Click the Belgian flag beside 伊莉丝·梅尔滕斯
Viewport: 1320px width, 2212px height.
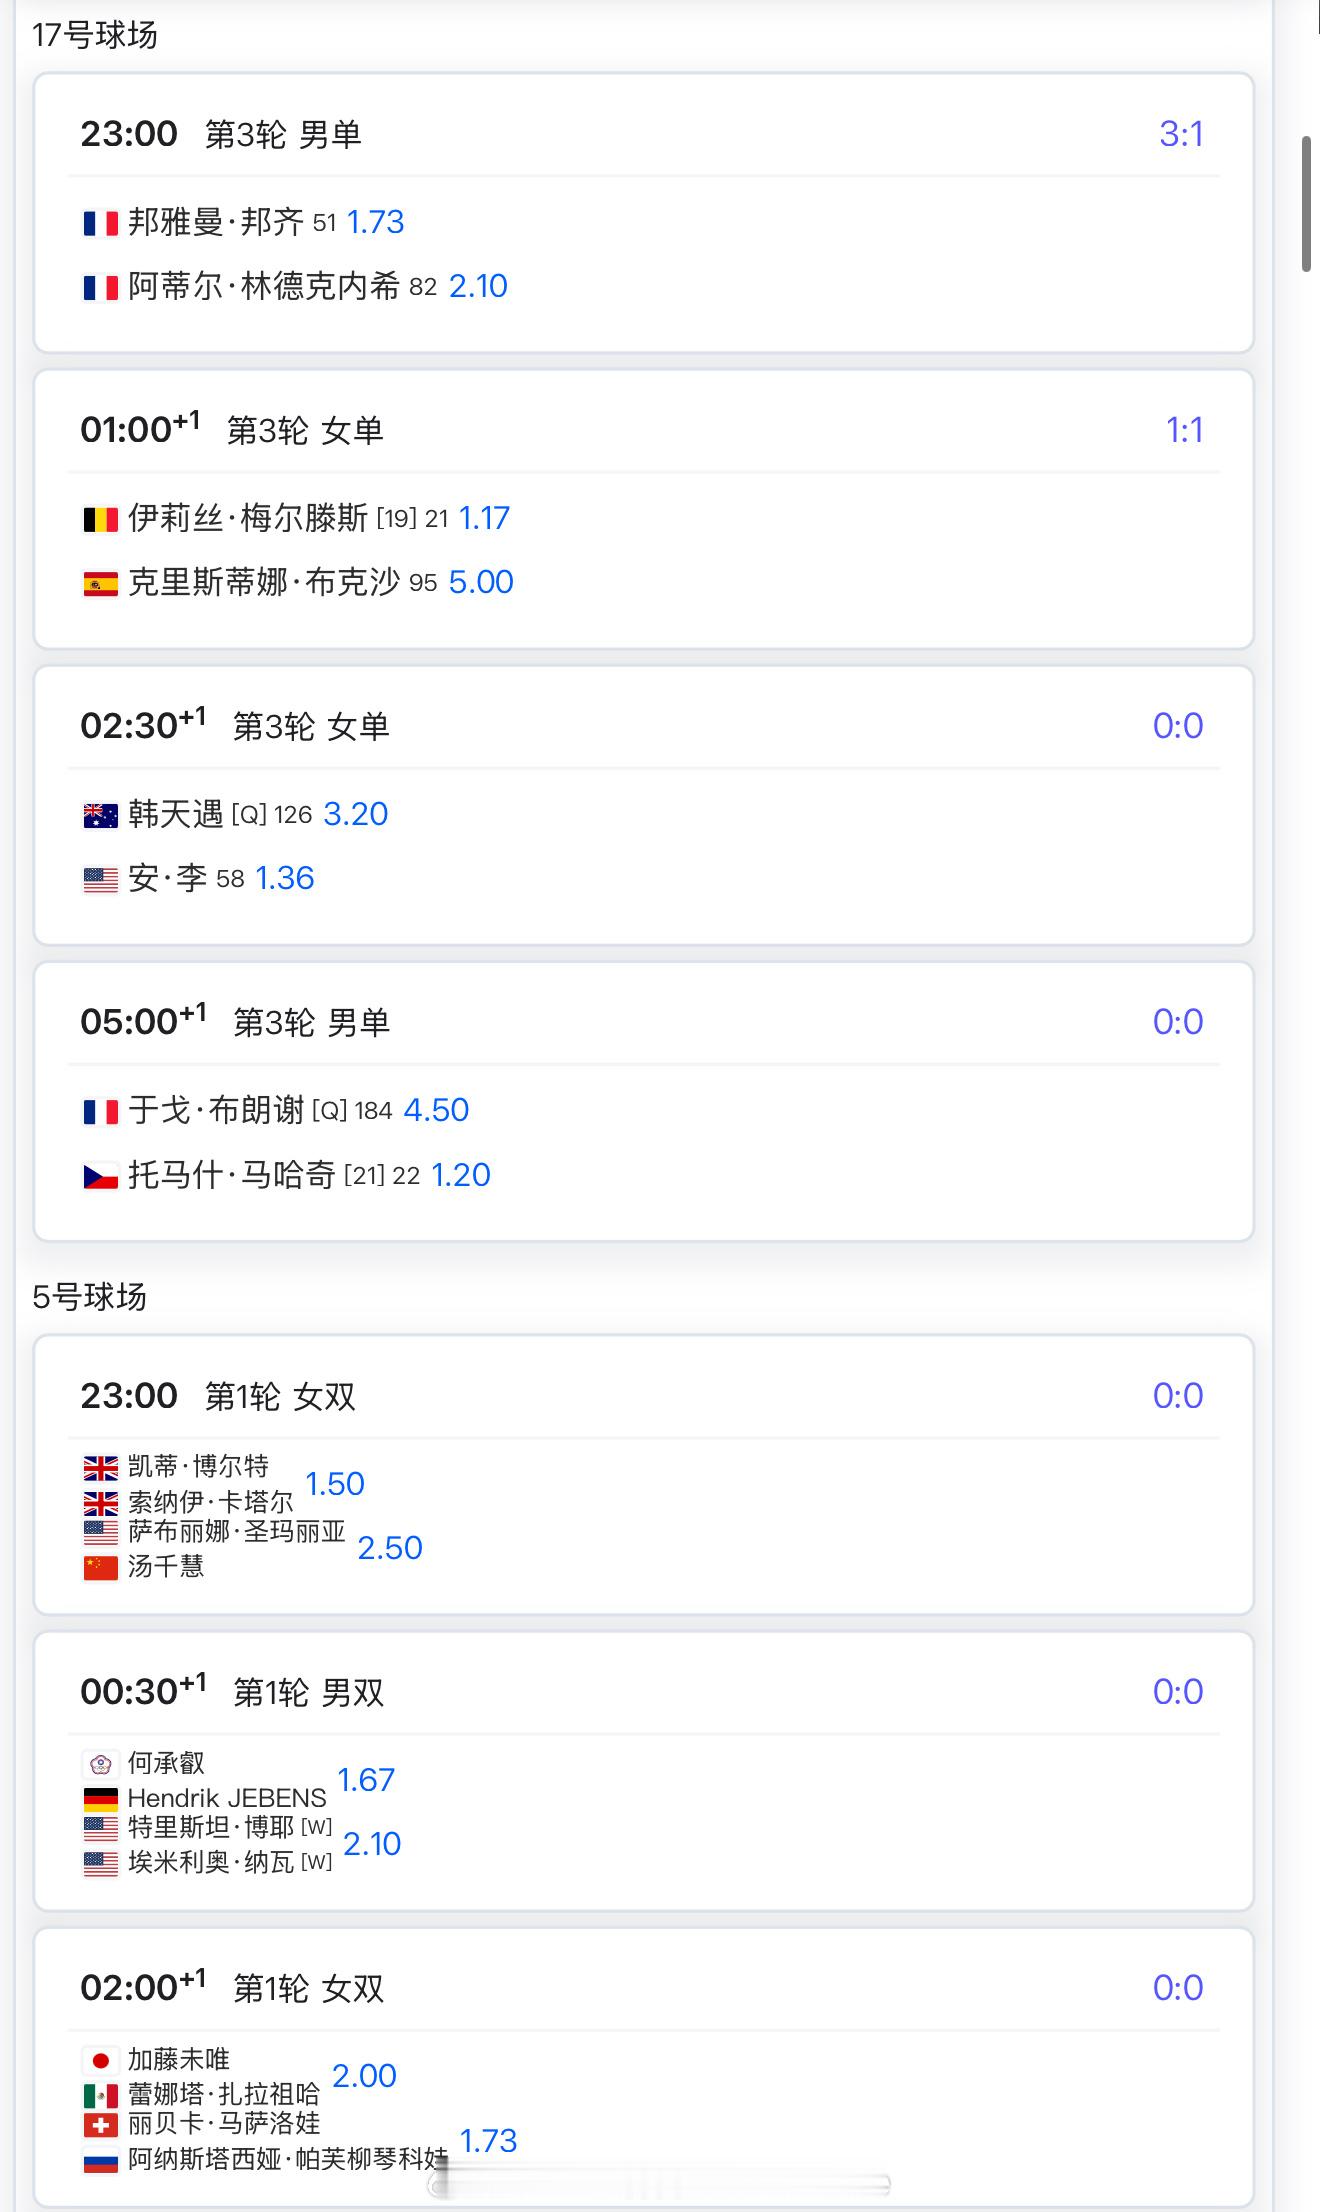pyautogui.click(x=100, y=519)
